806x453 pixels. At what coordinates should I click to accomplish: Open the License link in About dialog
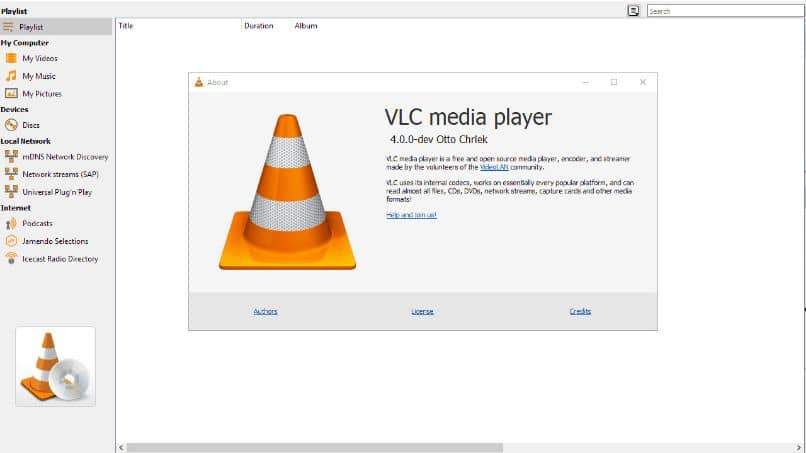pos(423,311)
